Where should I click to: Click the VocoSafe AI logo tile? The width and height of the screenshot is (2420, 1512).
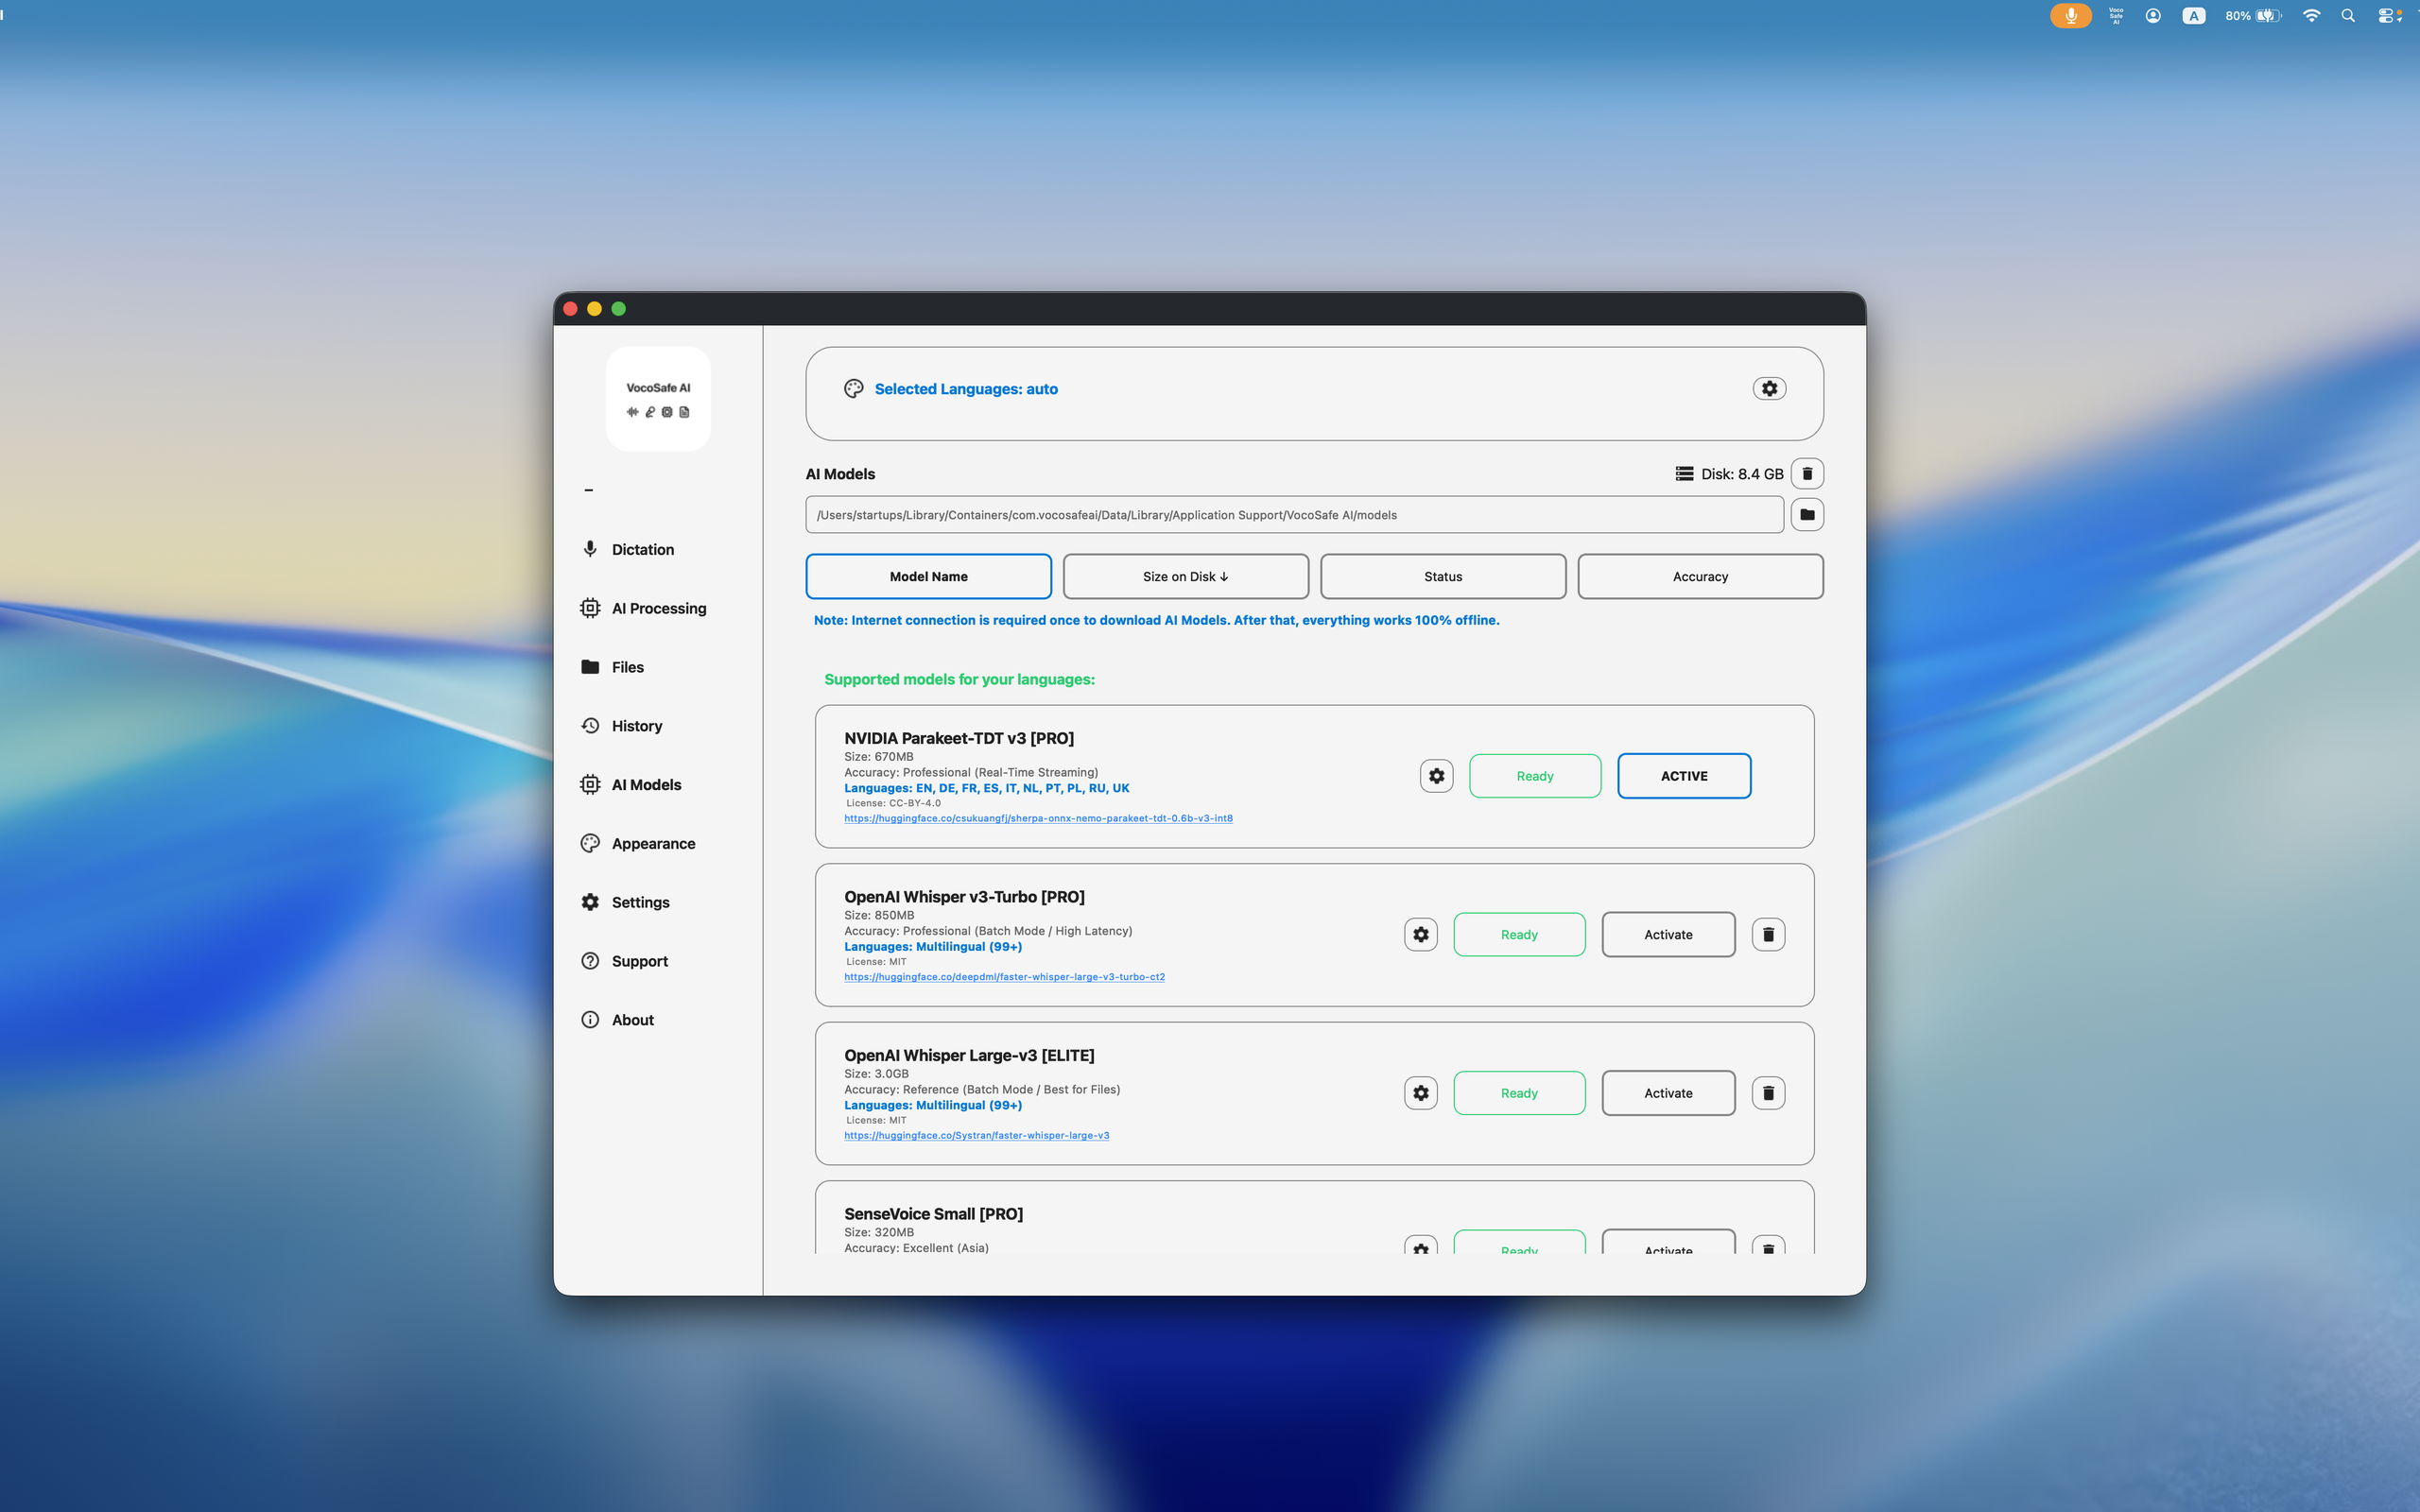pos(658,399)
